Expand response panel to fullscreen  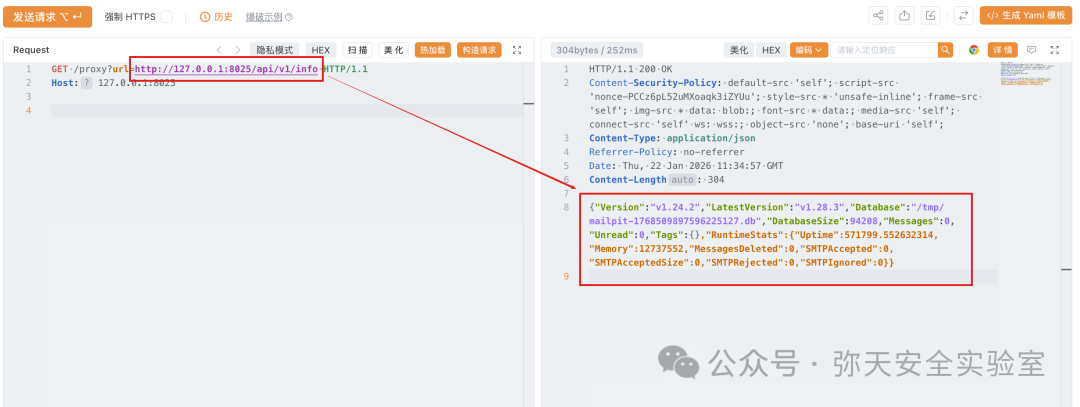[x=1055, y=50]
